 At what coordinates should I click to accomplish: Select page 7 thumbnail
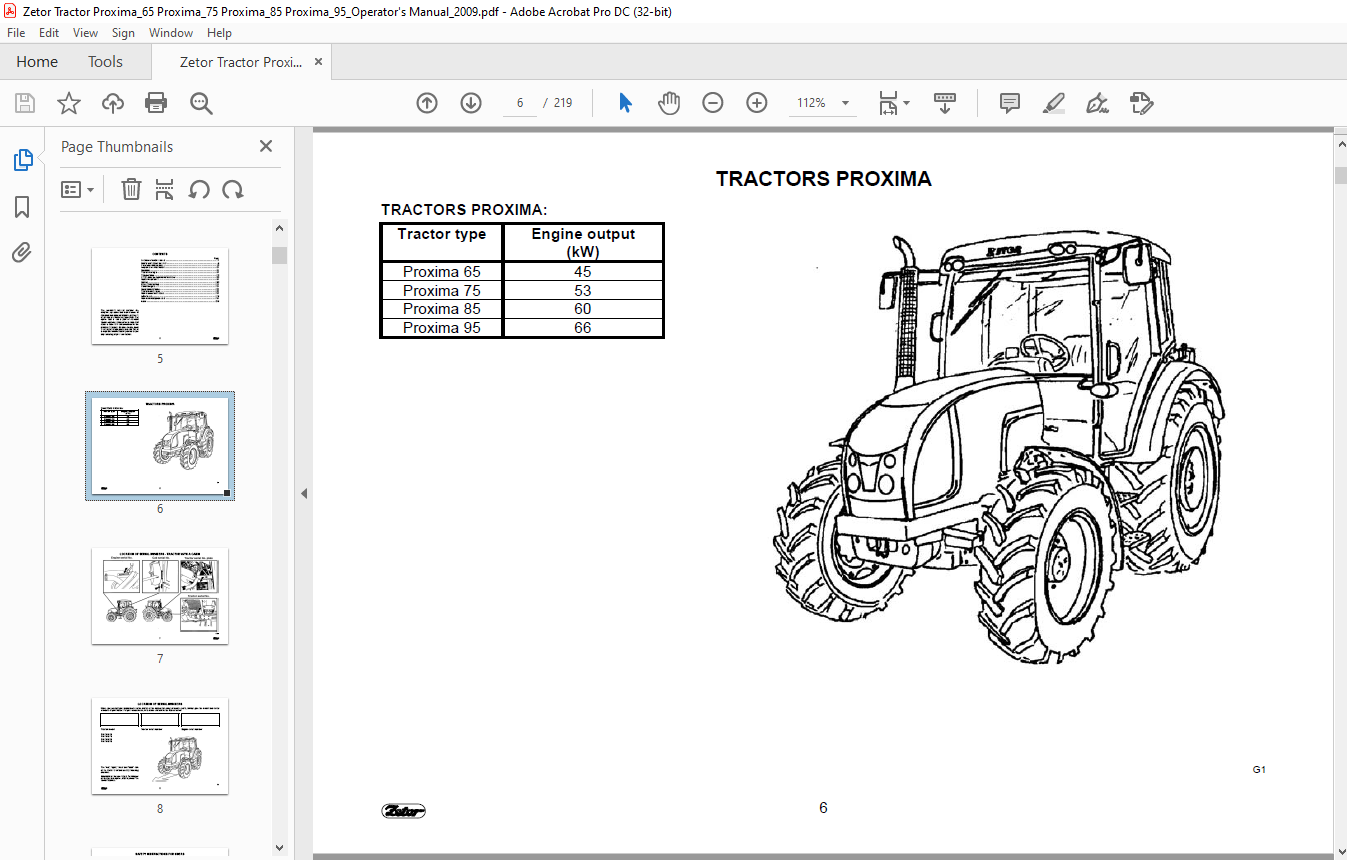click(x=160, y=596)
